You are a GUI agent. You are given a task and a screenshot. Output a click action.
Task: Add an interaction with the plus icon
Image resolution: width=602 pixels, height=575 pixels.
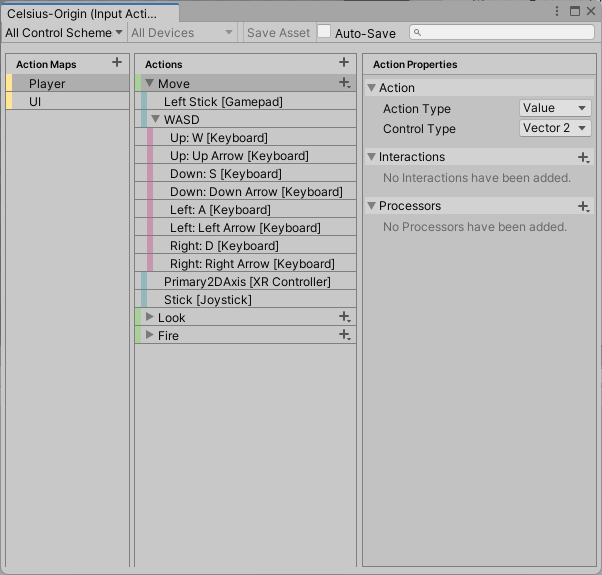[x=584, y=157]
